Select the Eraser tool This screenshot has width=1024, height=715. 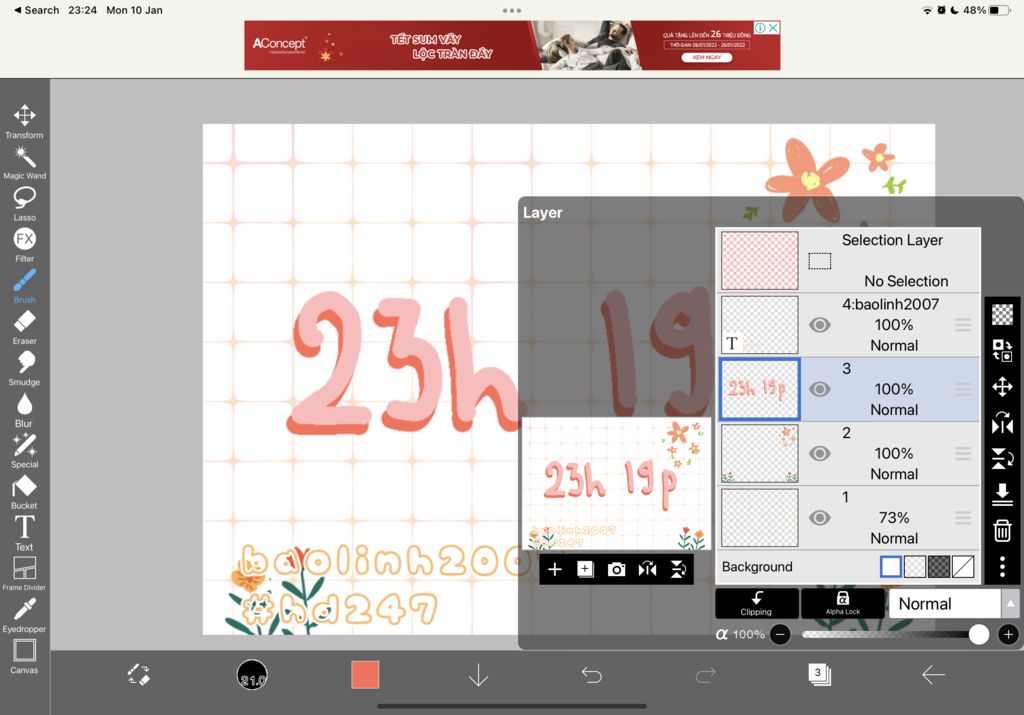pyautogui.click(x=24, y=327)
